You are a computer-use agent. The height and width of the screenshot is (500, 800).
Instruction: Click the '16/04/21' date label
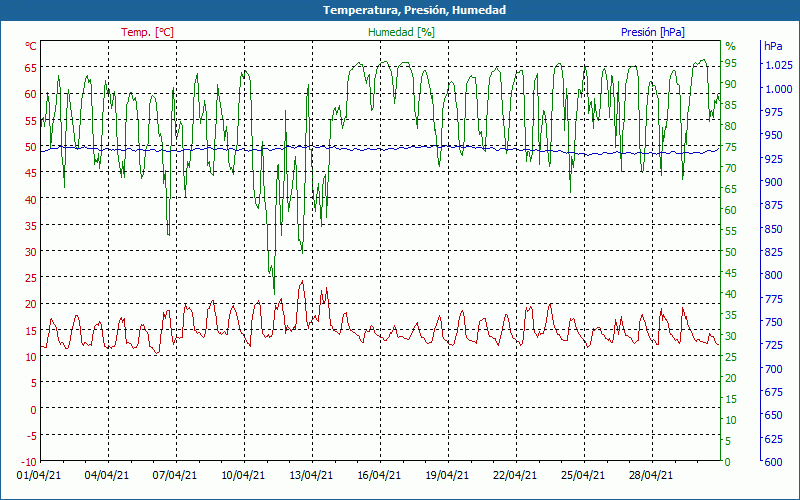pyautogui.click(x=379, y=475)
